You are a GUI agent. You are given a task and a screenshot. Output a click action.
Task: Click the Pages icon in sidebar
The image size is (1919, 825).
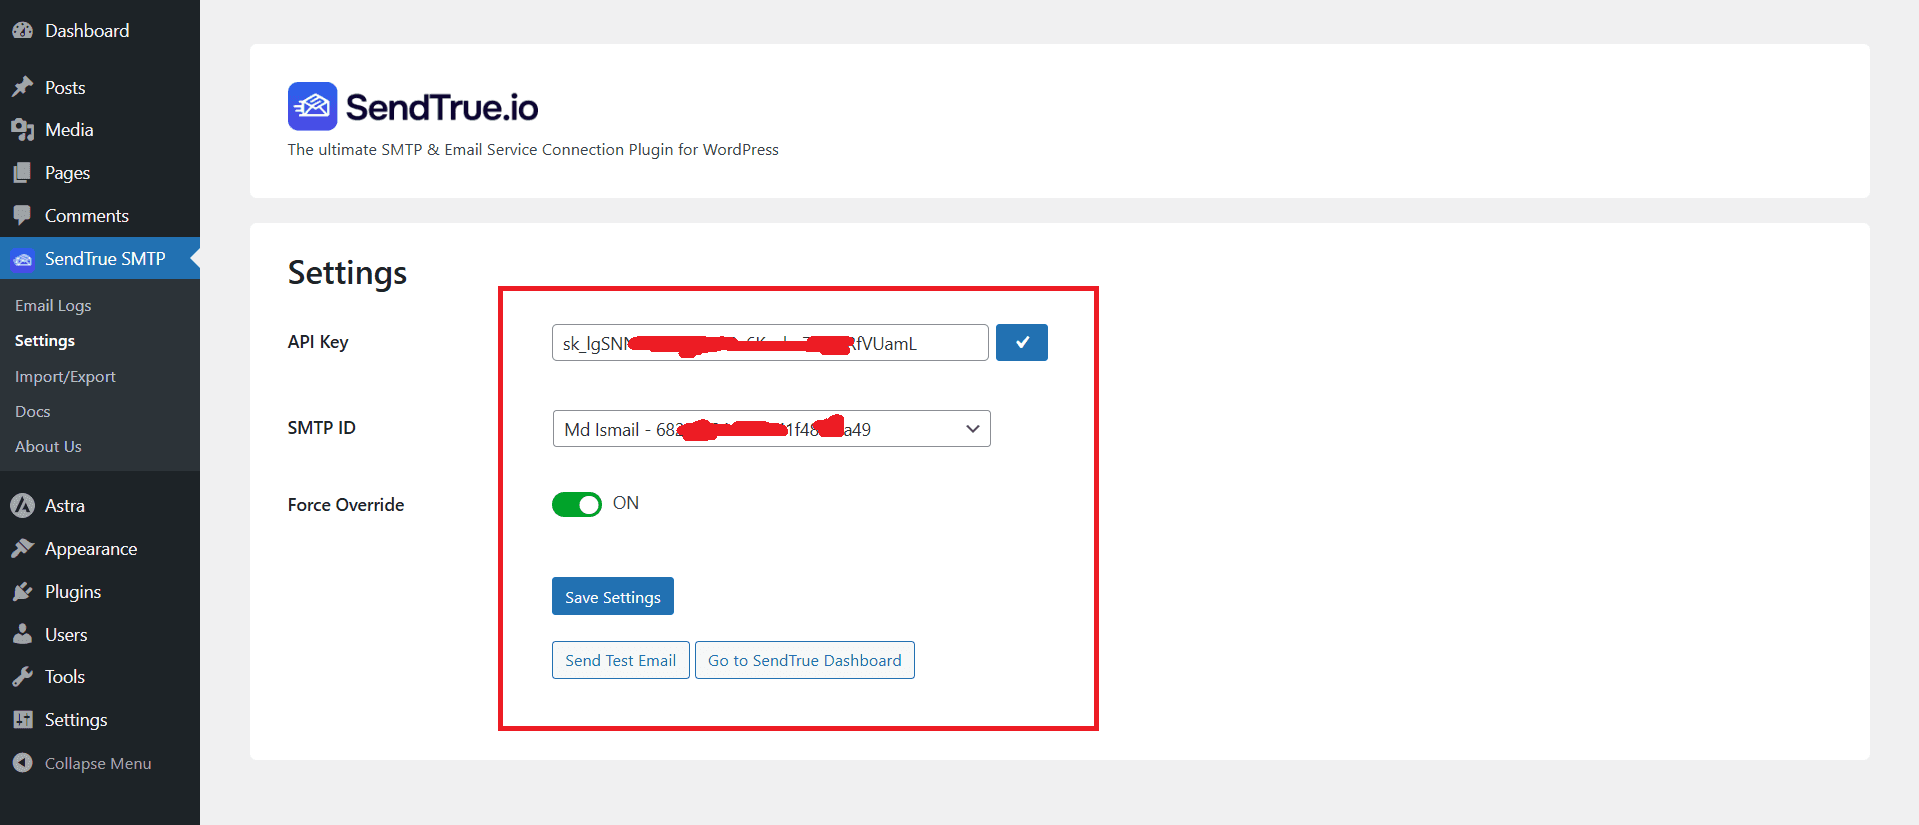[22, 173]
